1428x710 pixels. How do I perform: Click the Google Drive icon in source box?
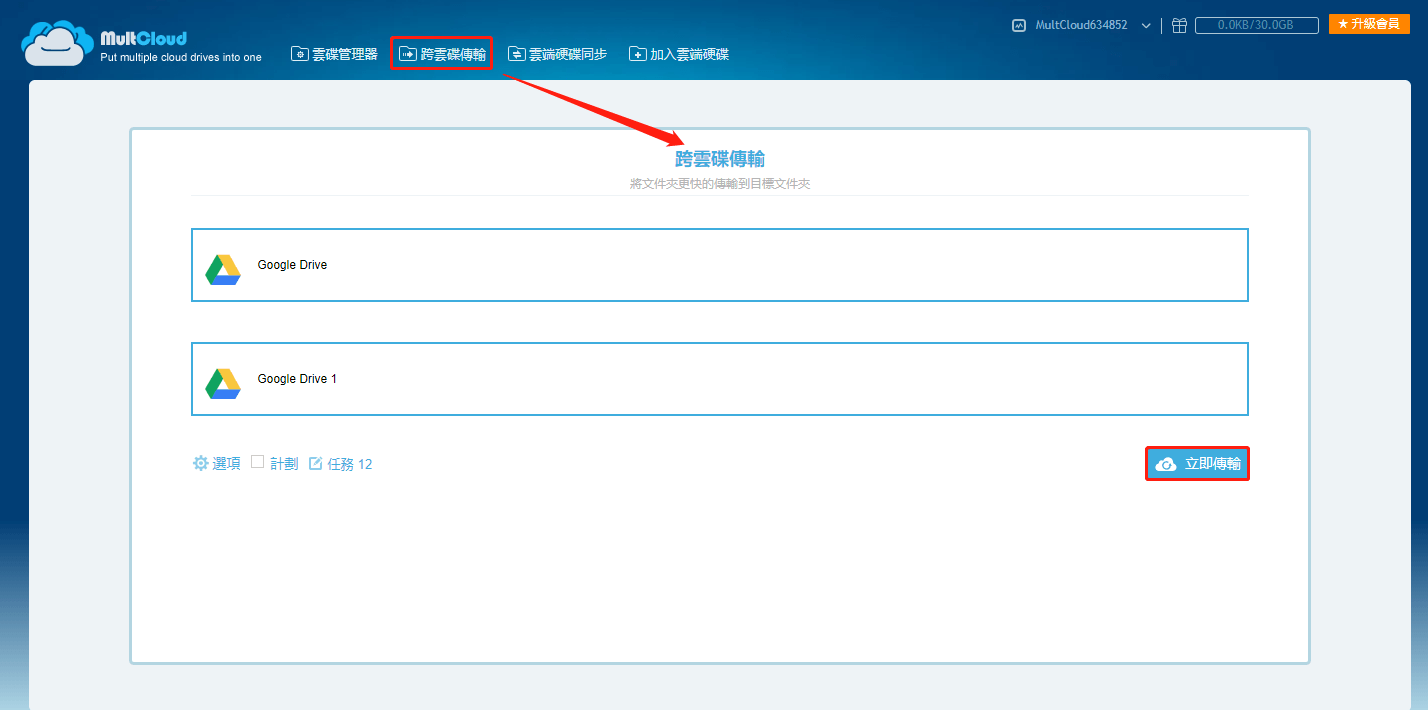[x=223, y=269]
